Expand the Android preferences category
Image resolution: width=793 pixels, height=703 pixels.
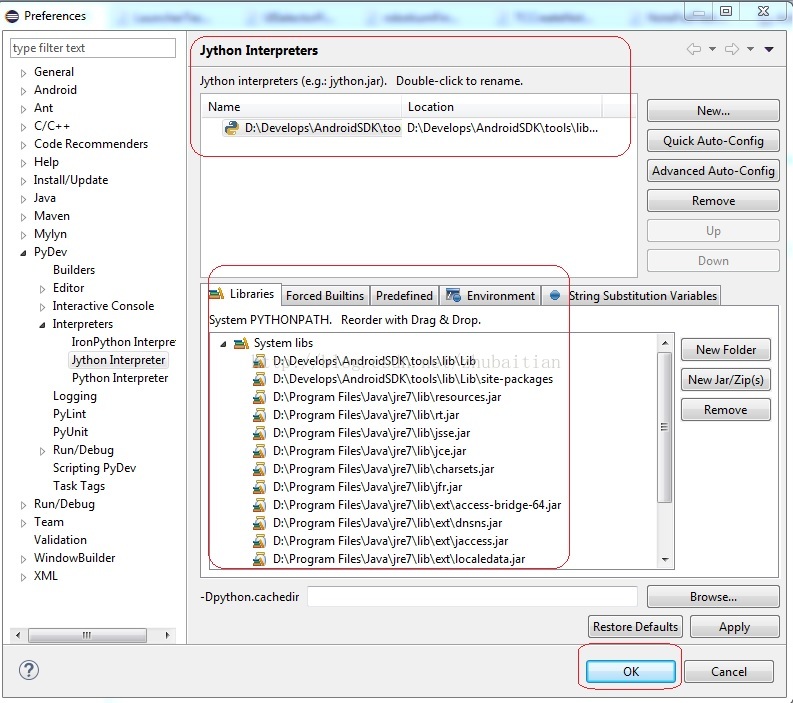coord(23,91)
